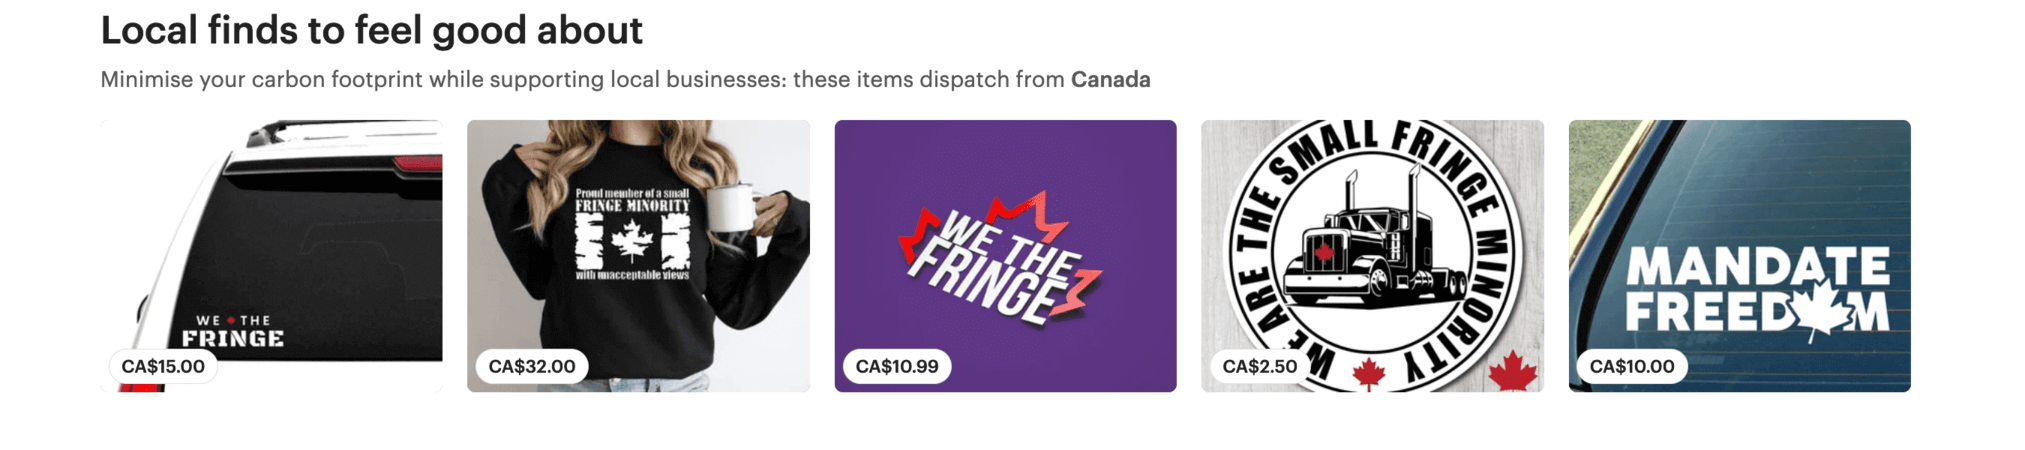This screenshot has height=450, width=2025.
Task: Click the CA$15.00 price badge
Action: [163, 367]
